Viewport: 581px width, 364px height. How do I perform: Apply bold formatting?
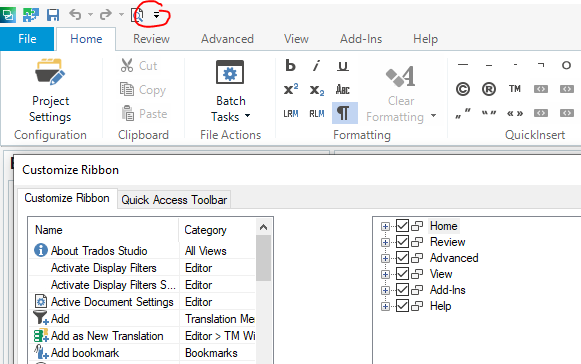click(x=290, y=66)
